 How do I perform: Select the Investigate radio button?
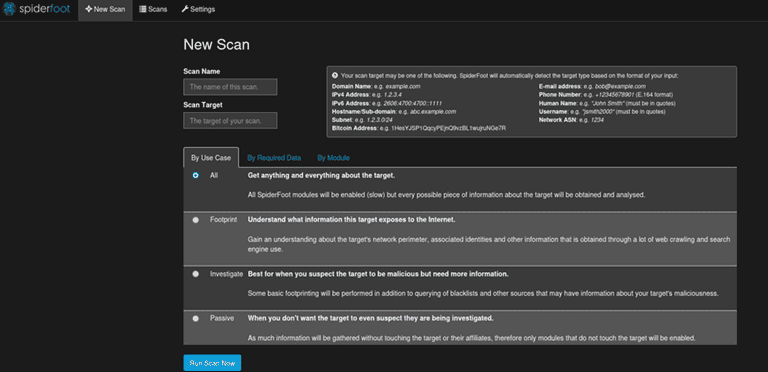(x=196, y=274)
